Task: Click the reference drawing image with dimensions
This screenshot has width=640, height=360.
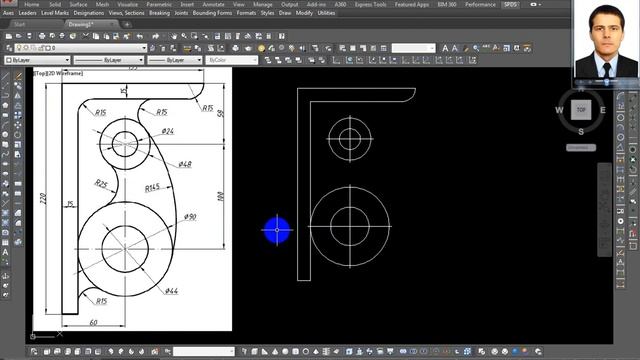Action: (x=132, y=200)
